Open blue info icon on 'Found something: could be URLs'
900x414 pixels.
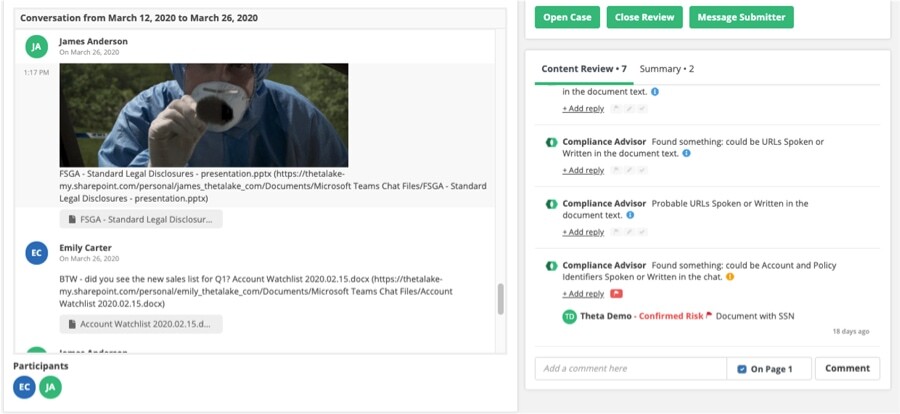686,154
